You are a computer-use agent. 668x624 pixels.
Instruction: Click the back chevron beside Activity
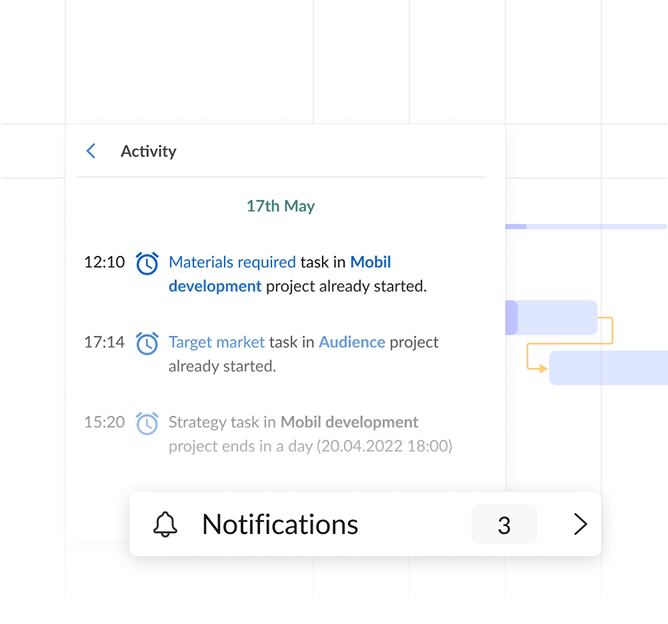click(91, 151)
